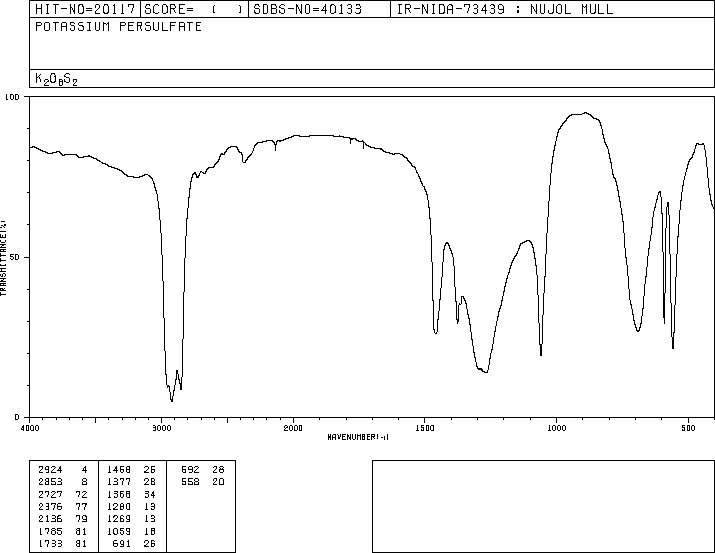Select the SDBS-NO=40133 header cell
This screenshot has height=553, width=715.
tap(319, 9)
